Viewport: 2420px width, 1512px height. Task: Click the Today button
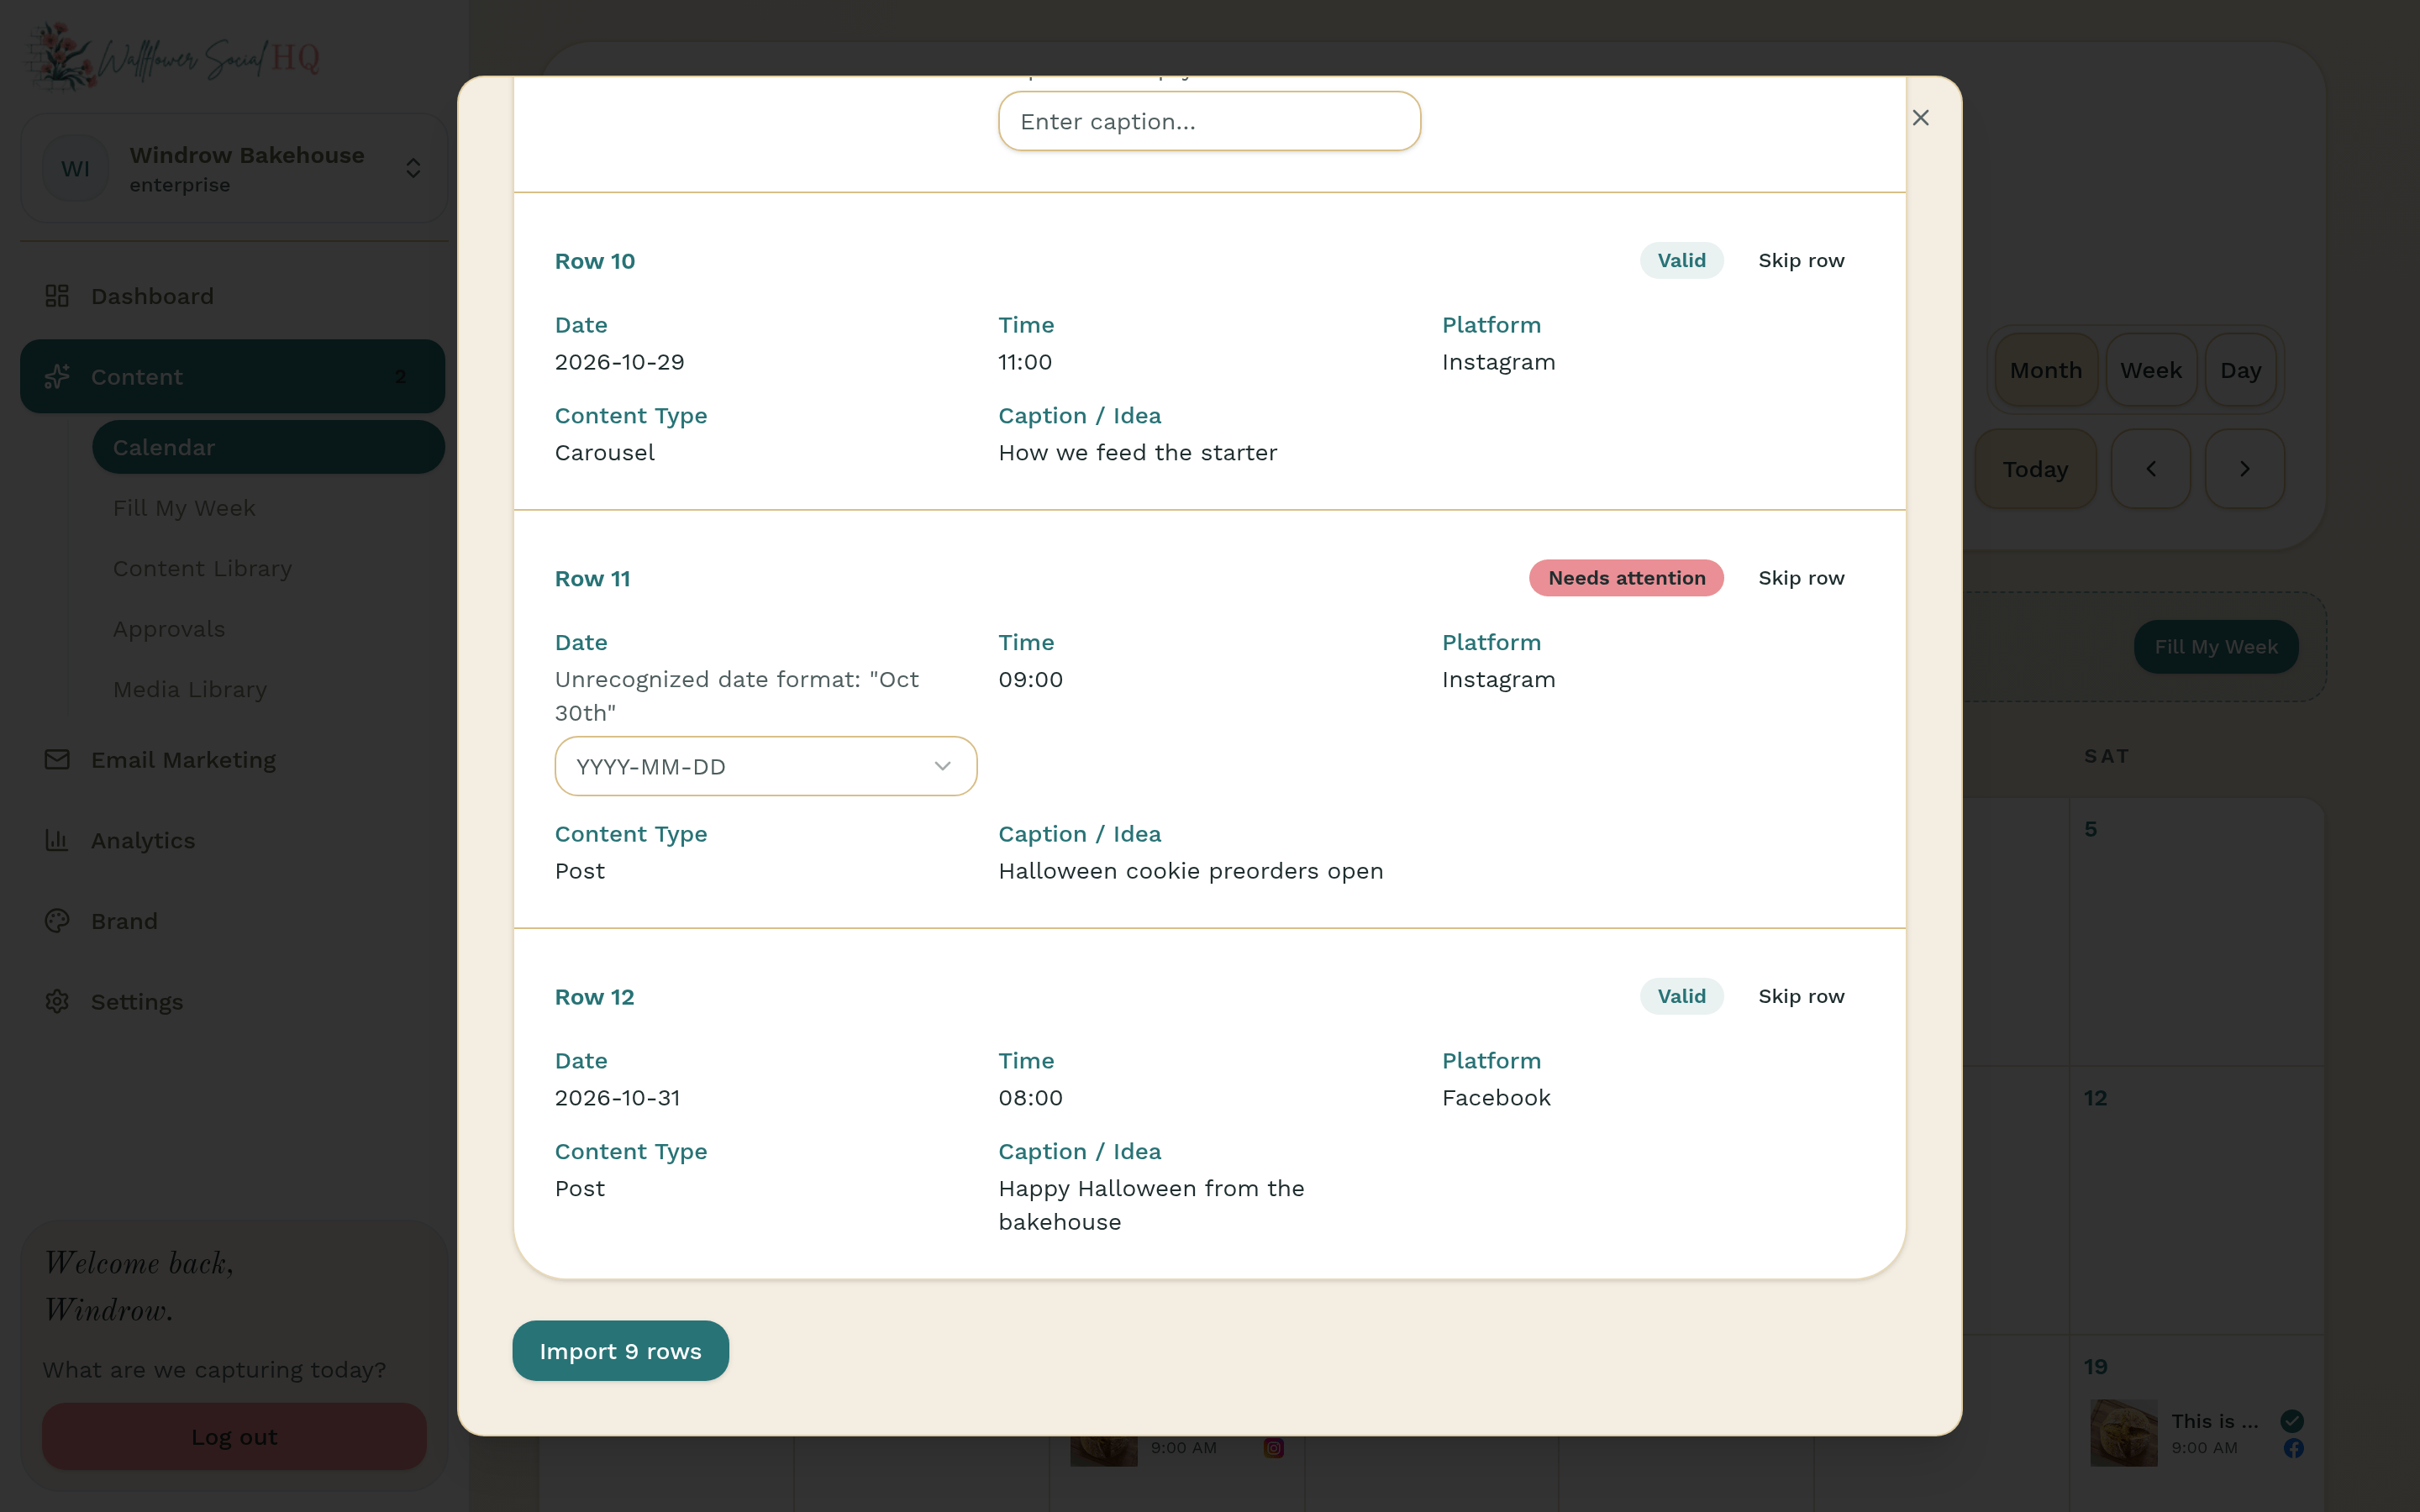point(2035,469)
